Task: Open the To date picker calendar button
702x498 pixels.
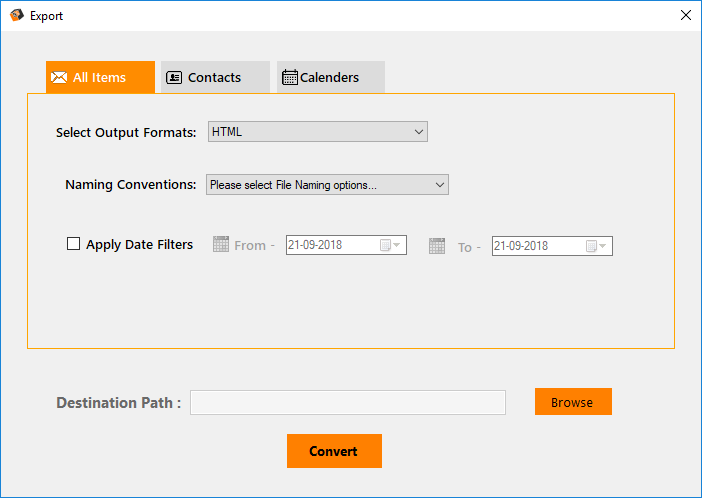Action: click(596, 246)
